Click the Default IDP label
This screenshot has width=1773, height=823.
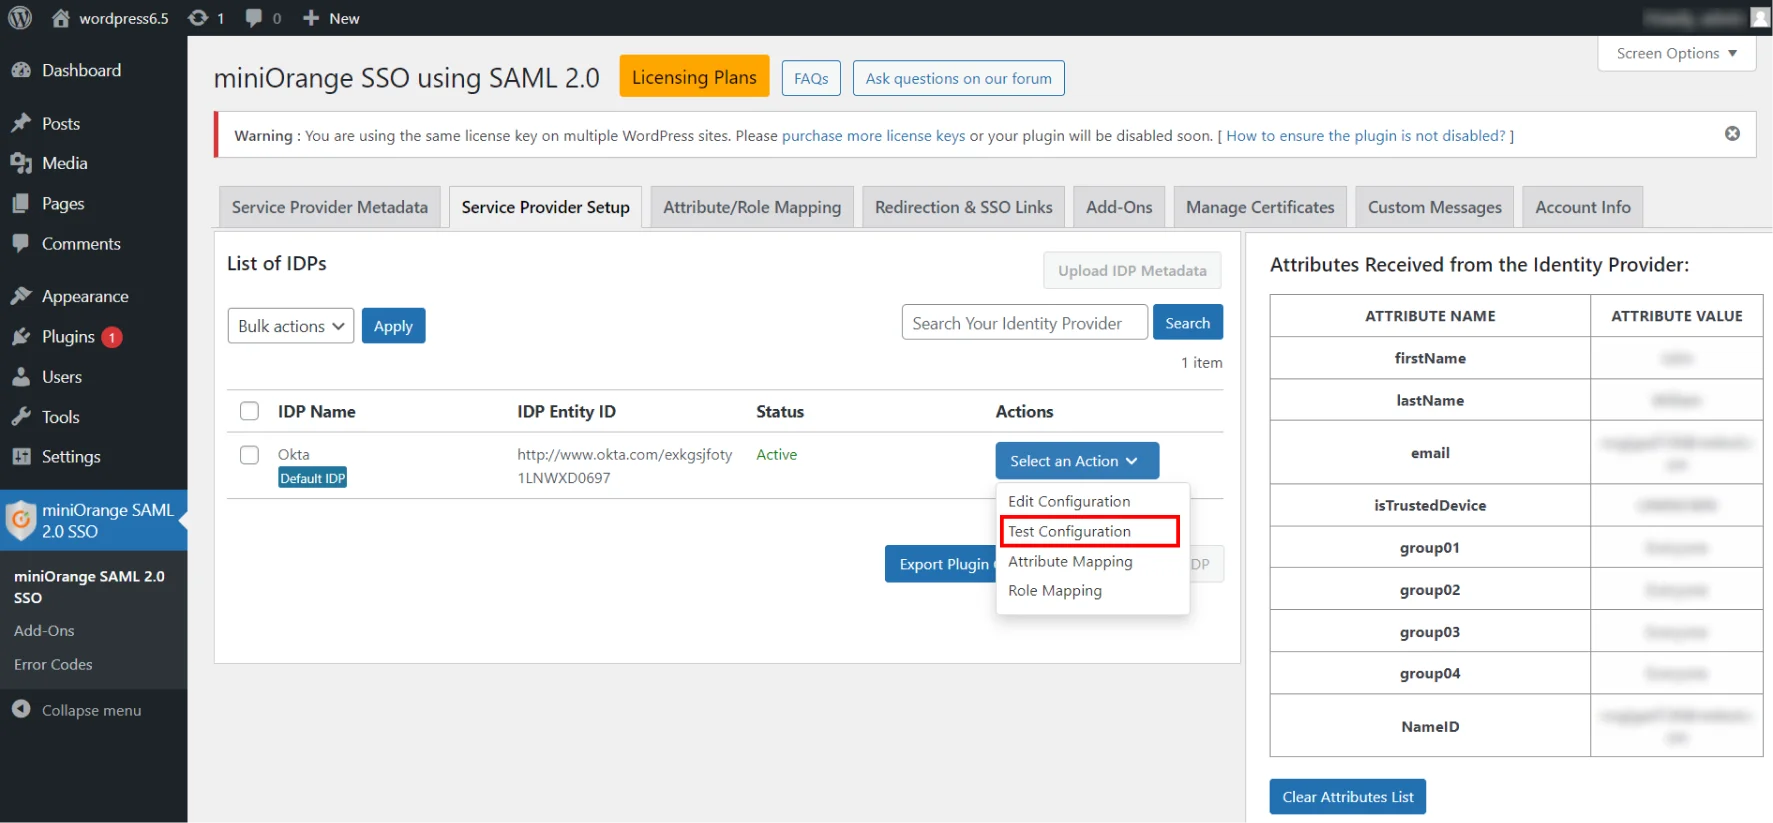(x=312, y=478)
